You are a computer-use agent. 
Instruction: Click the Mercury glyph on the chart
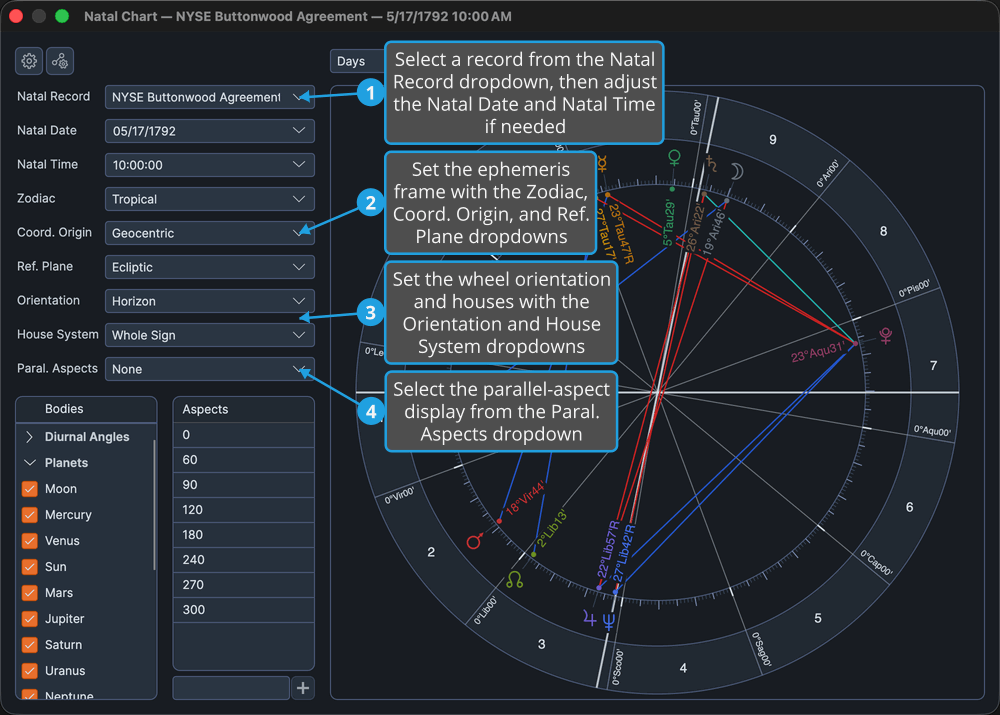pos(601,163)
